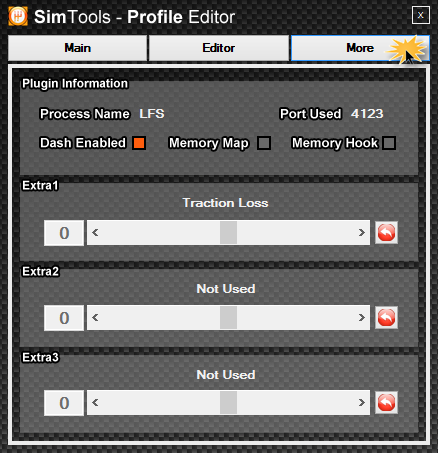Click the SimTools gearshift logo icon

click(18, 16)
